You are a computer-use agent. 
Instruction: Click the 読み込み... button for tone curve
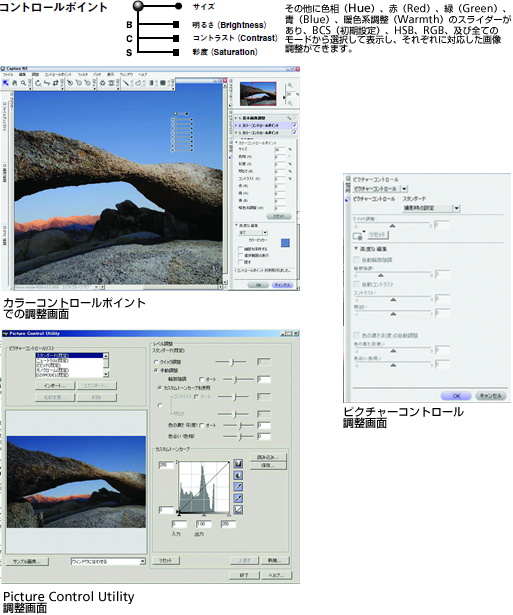click(268, 457)
